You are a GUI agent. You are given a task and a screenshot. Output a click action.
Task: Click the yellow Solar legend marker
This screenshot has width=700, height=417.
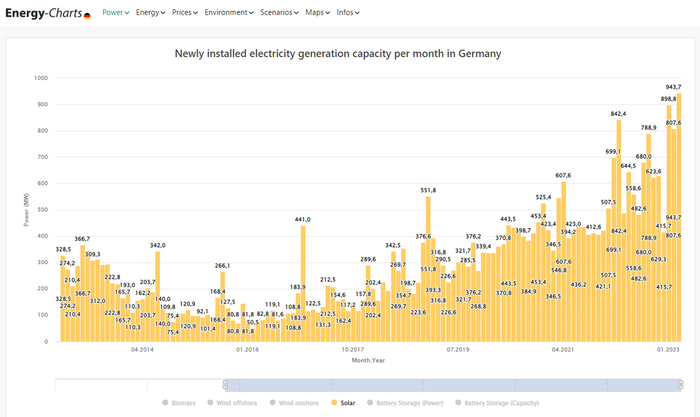[333, 403]
